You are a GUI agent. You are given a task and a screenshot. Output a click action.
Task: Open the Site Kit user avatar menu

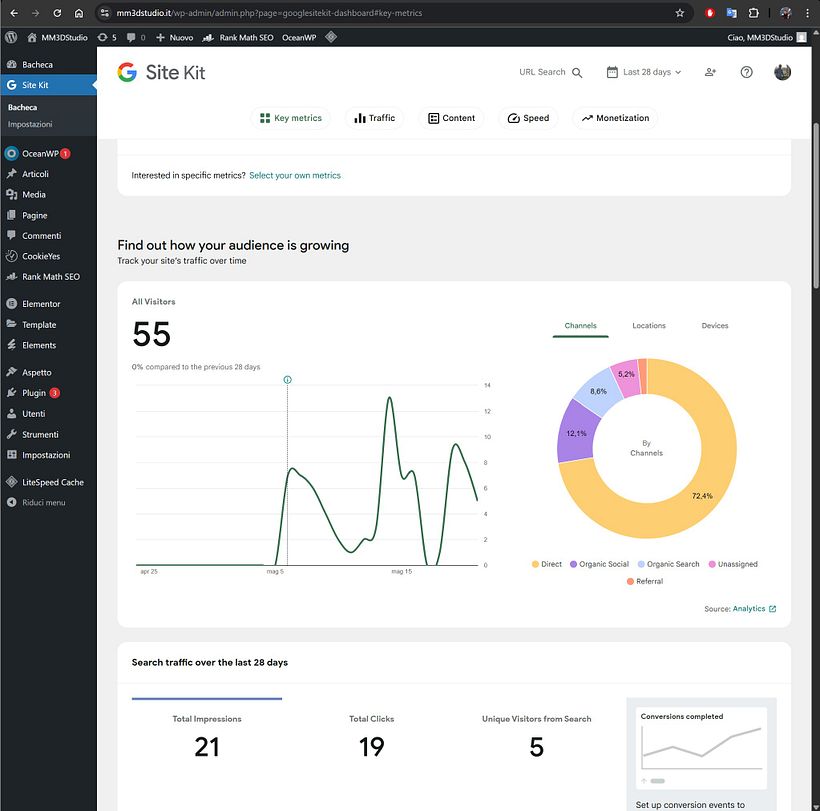pyautogui.click(x=782, y=72)
